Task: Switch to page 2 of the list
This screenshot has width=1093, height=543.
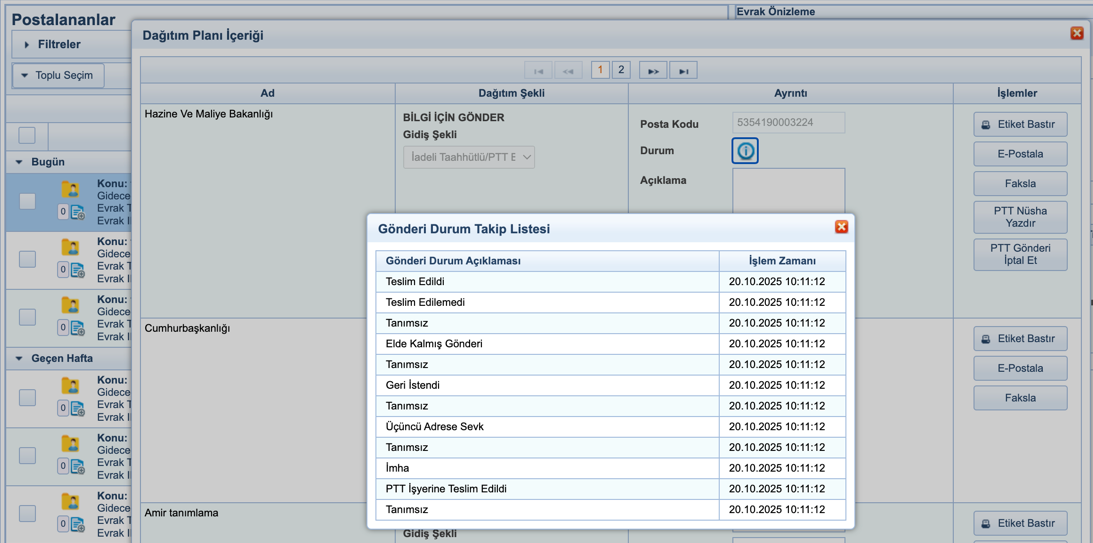Action: [x=621, y=70]
